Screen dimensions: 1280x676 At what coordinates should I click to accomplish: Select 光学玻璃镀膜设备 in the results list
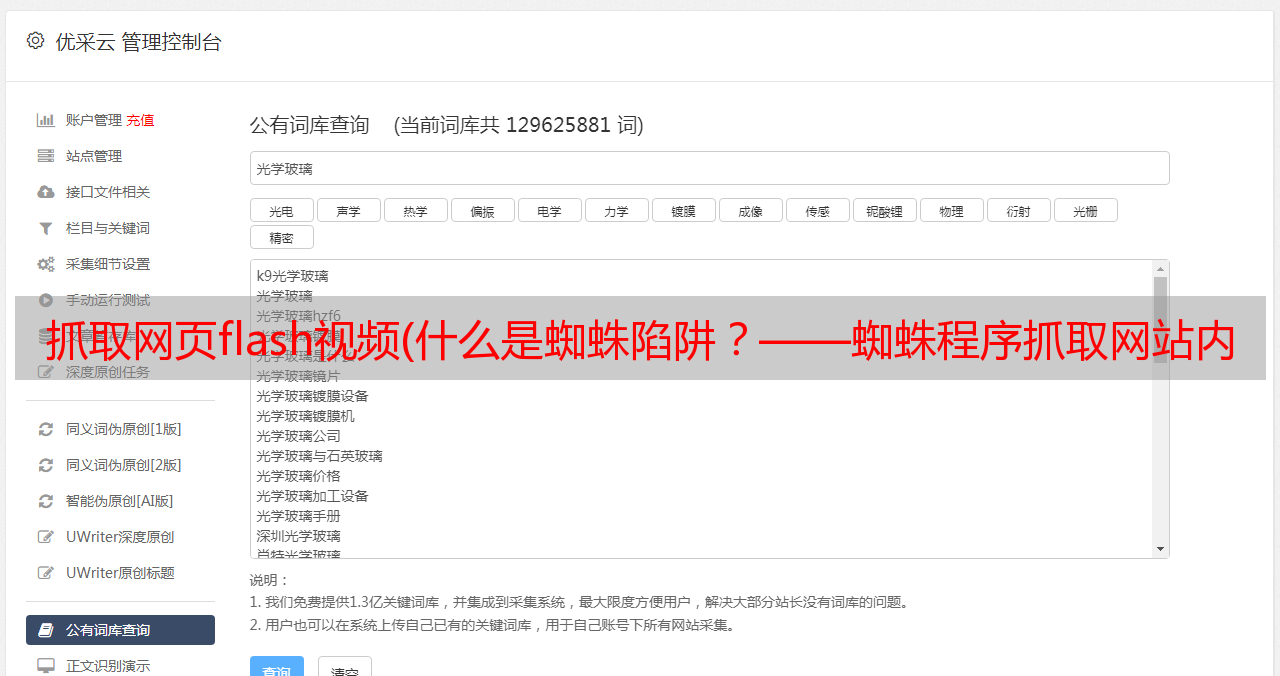312,396
